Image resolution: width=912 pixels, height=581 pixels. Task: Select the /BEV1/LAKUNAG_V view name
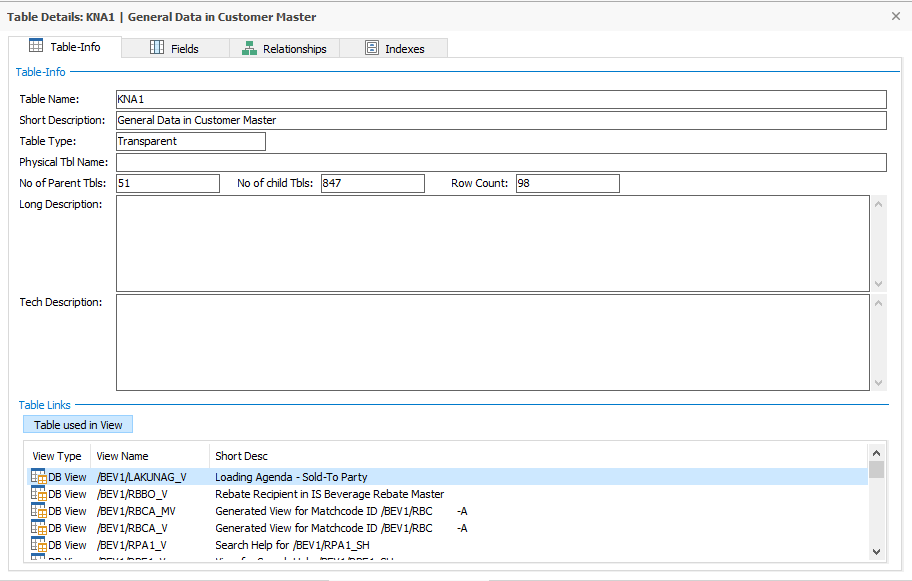click(141, 477)
